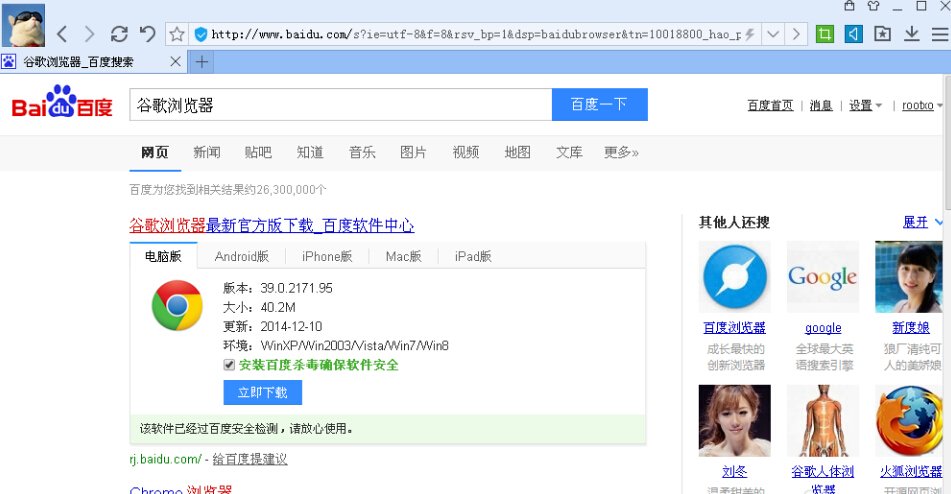Uncheck 安装百度杀毒确保软件安全 checkbox
The width and height of the screenshot is (951, 494).
[x=229, y=365]
